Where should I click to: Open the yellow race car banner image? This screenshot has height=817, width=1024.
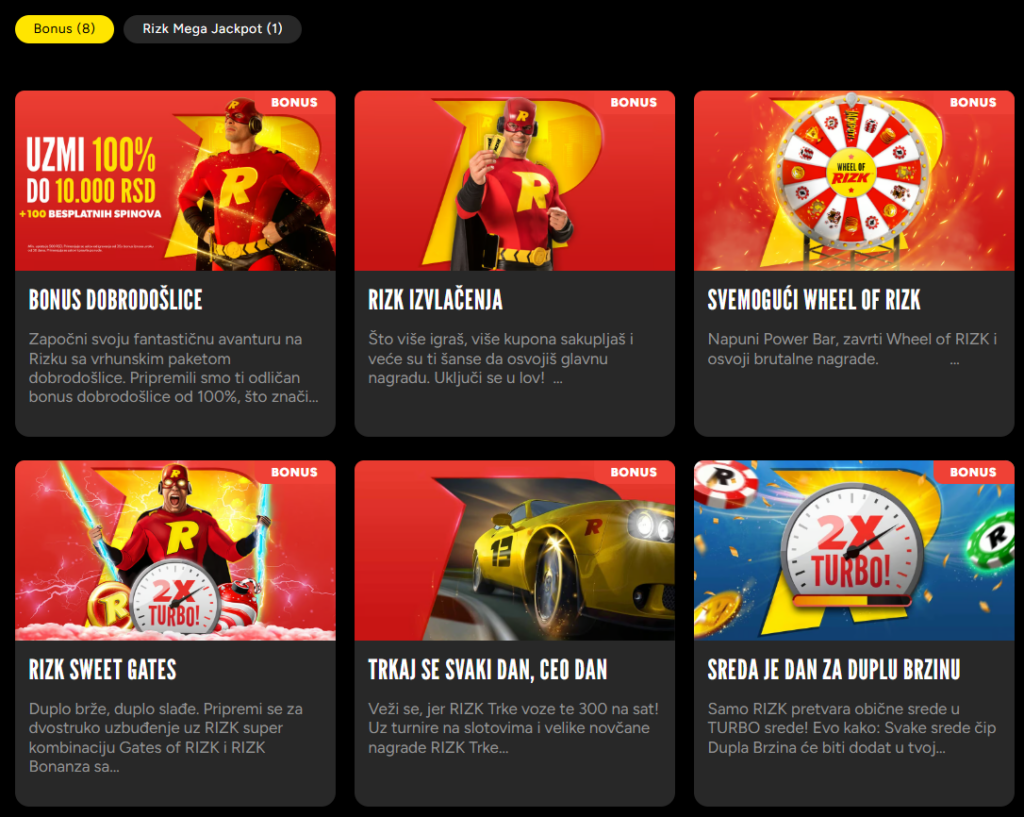coord(515,550)
